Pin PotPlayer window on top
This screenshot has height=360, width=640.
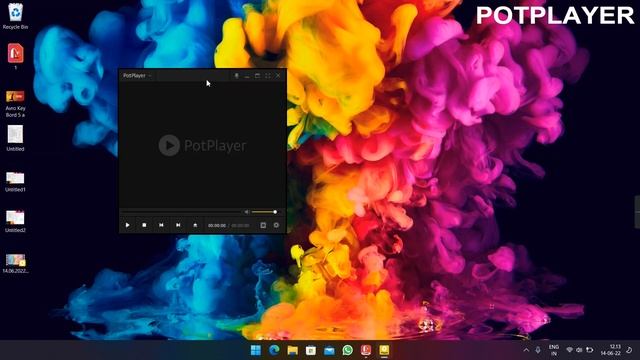[236, 76]
